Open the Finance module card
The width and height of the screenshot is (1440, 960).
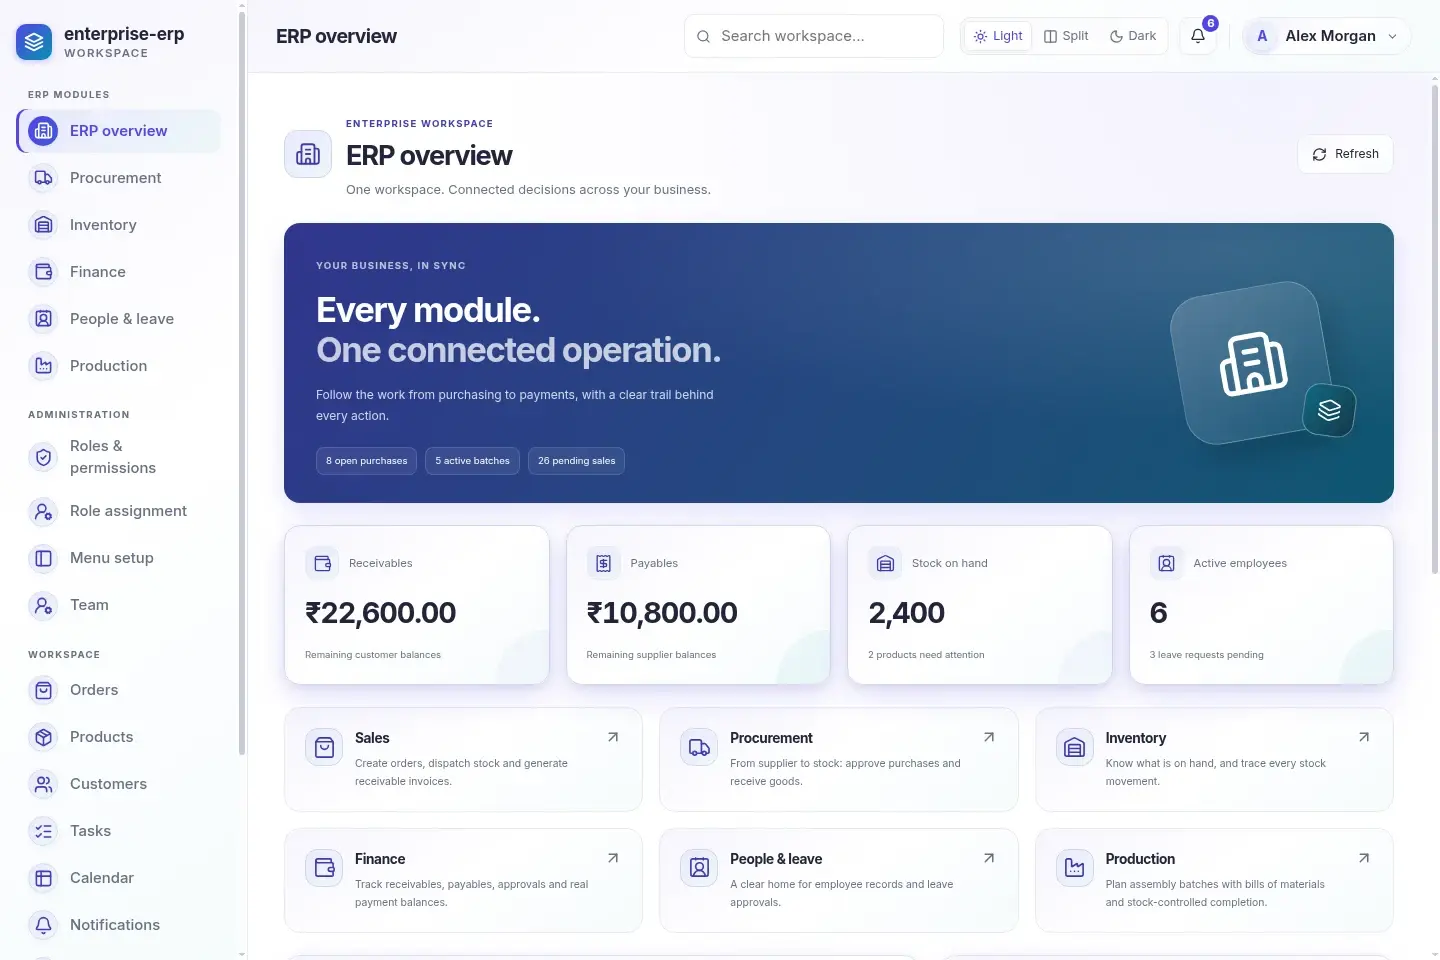pos(463,880)
